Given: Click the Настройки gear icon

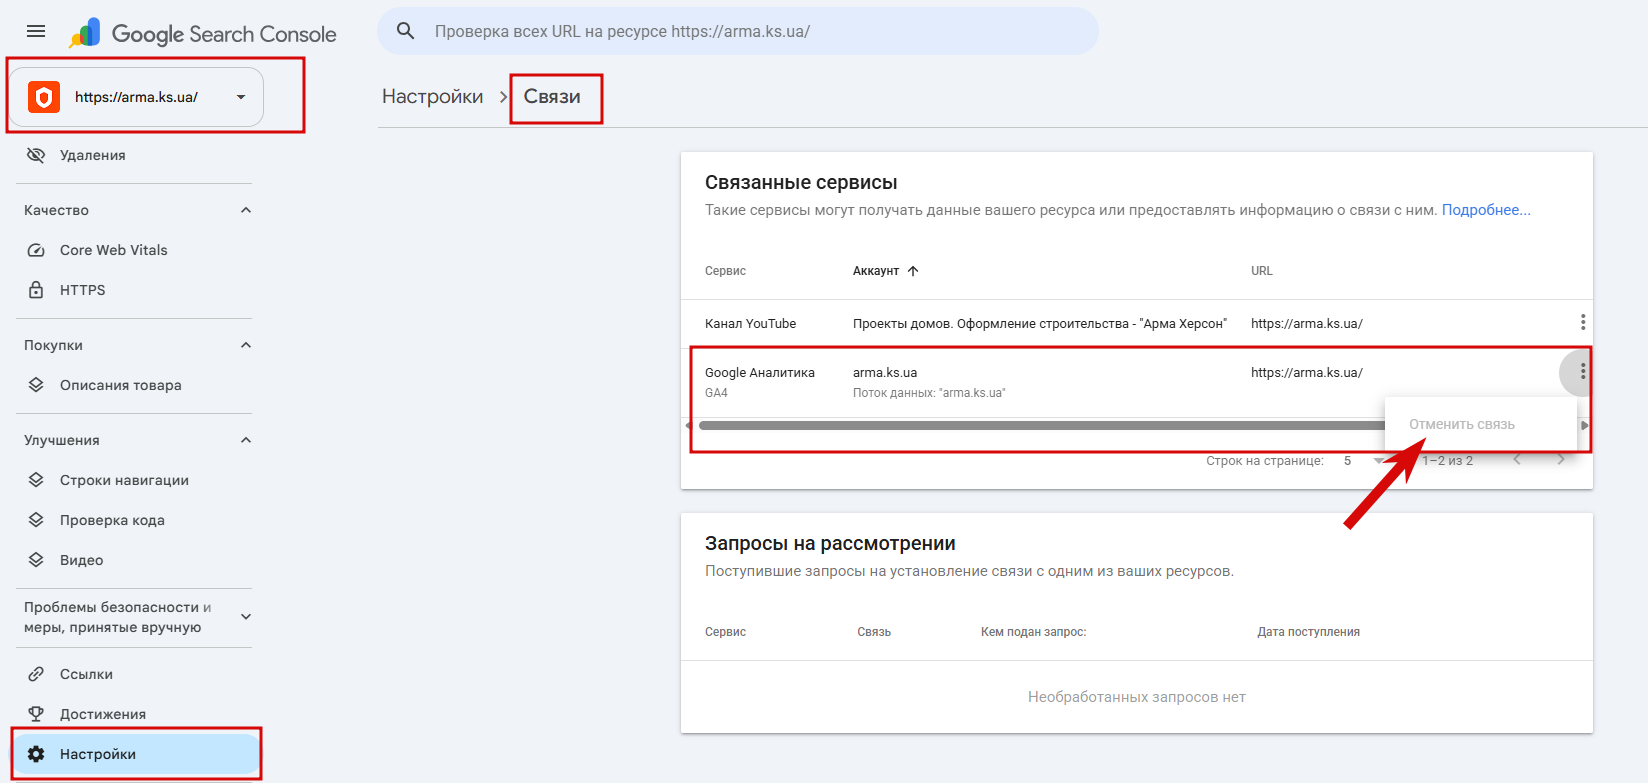Looking at the screenshot, I should (x=36, y=754).
